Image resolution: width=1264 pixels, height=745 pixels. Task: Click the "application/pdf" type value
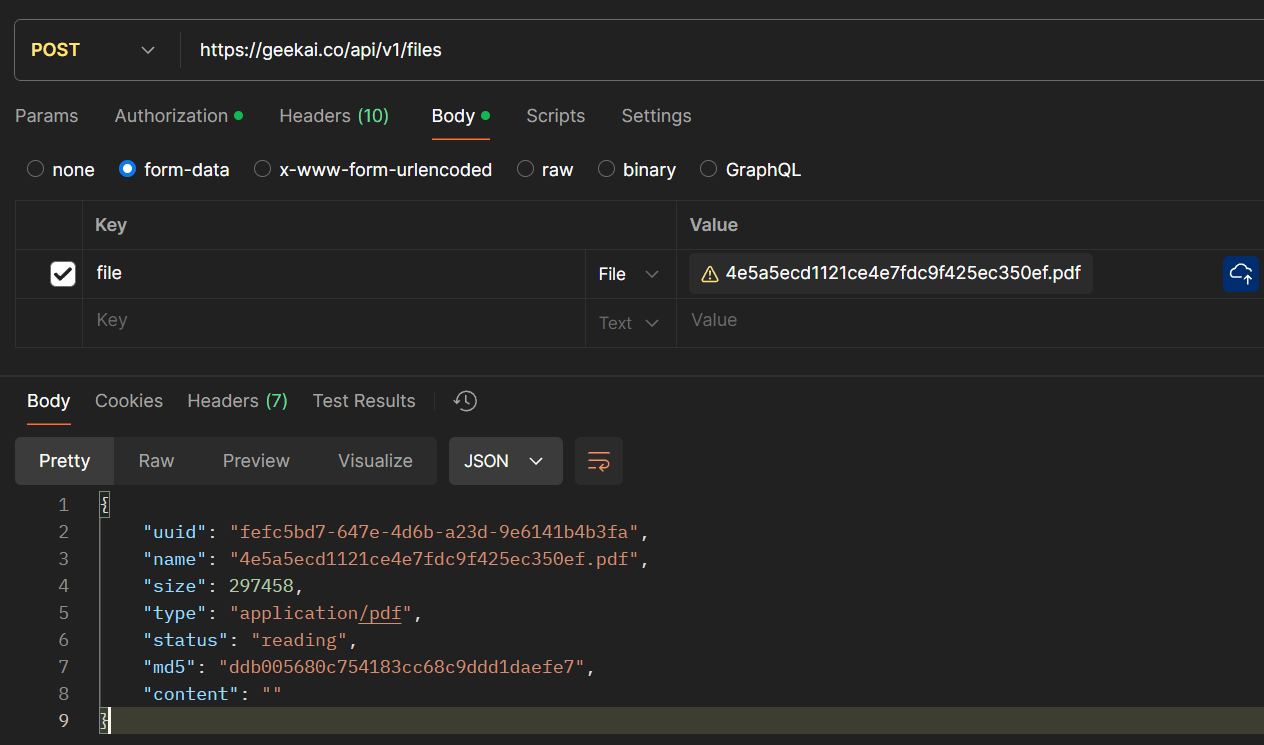click(321, 613)
